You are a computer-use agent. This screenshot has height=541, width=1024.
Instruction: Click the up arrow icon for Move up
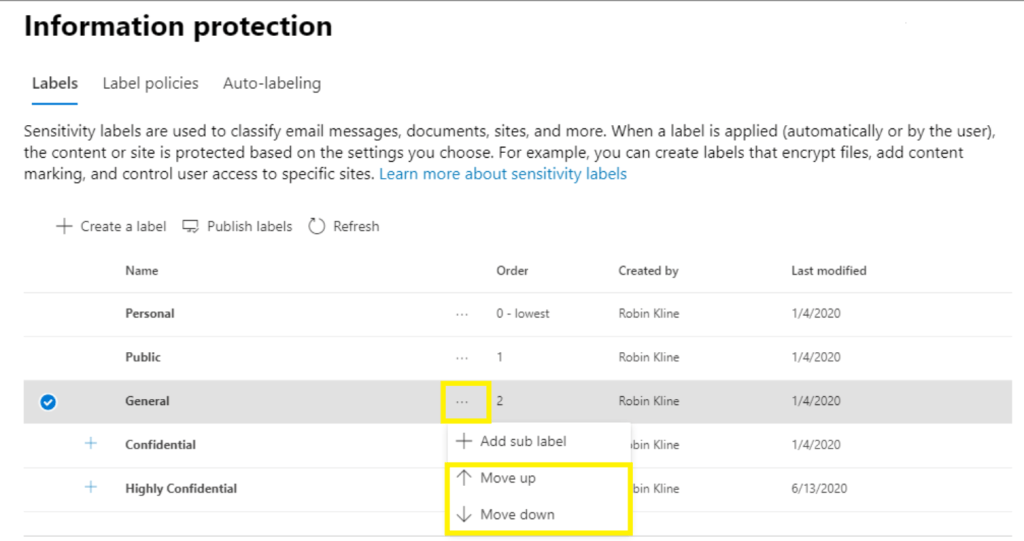464,478
